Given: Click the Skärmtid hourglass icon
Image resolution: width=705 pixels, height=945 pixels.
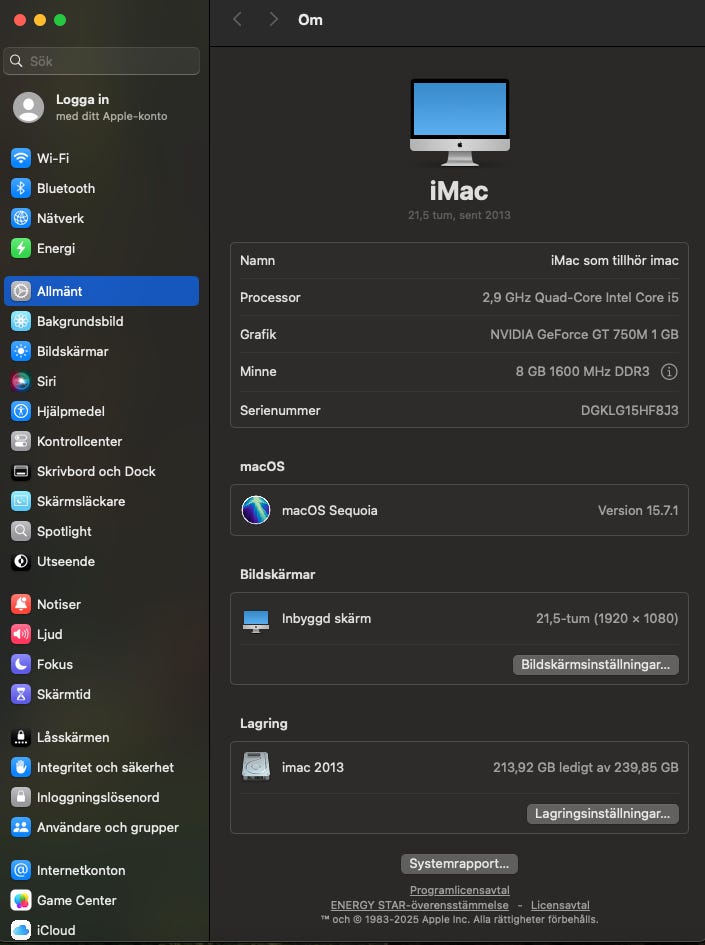Looking at the screenshot, I should coord(21,694).
